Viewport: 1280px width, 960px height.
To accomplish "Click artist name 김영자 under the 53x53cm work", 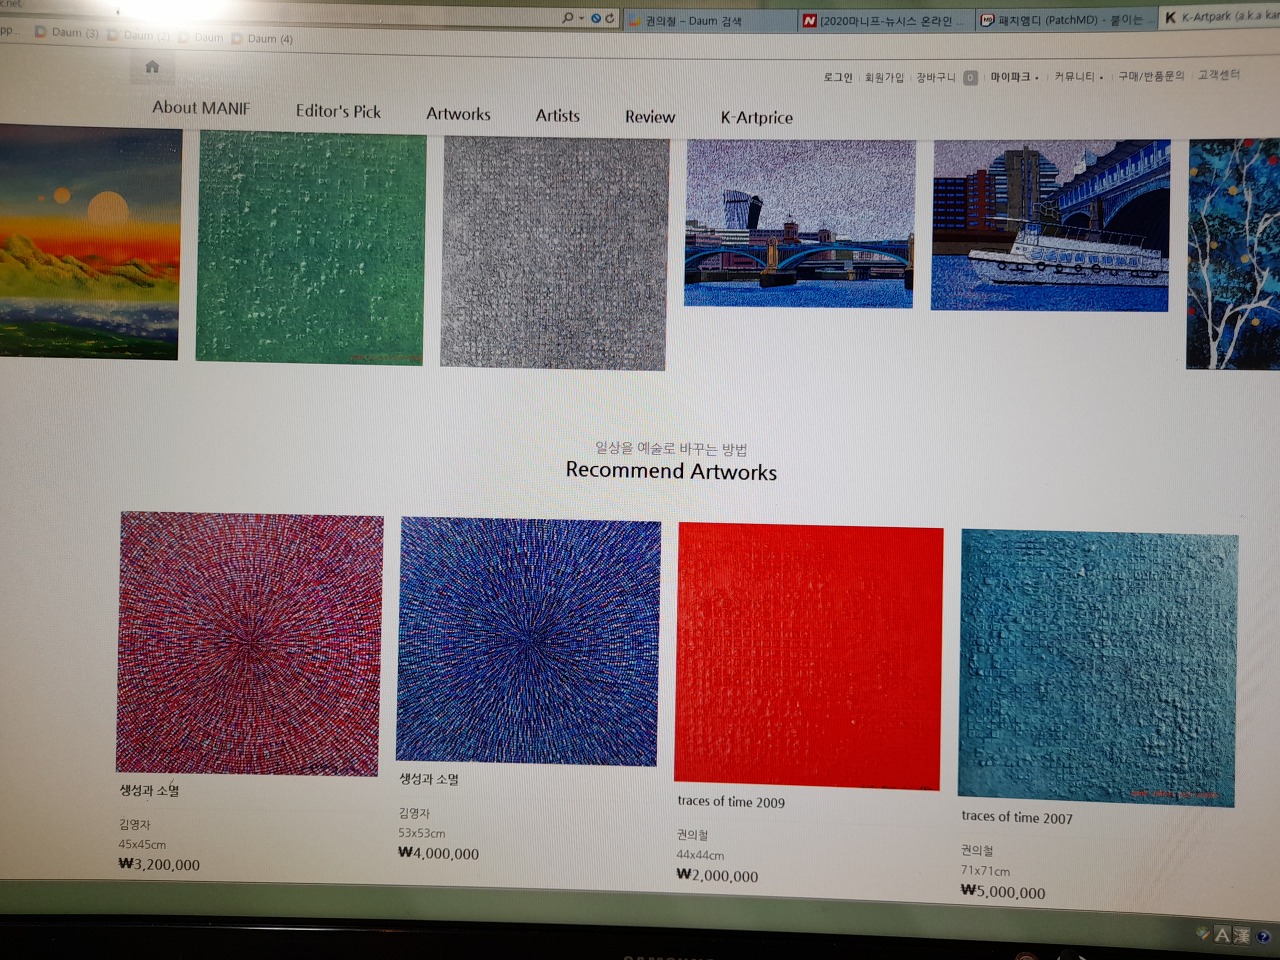I will tap(414, 813).
